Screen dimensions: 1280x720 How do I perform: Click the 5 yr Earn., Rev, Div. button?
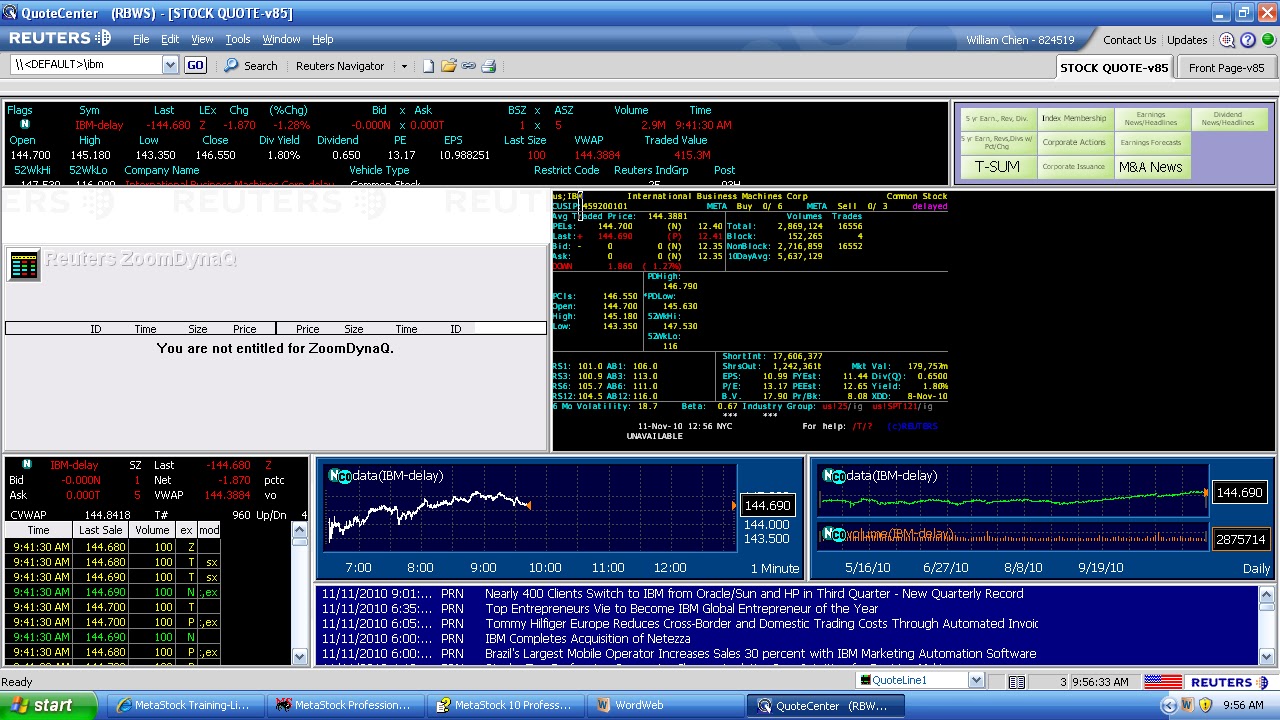coord(998,118)
